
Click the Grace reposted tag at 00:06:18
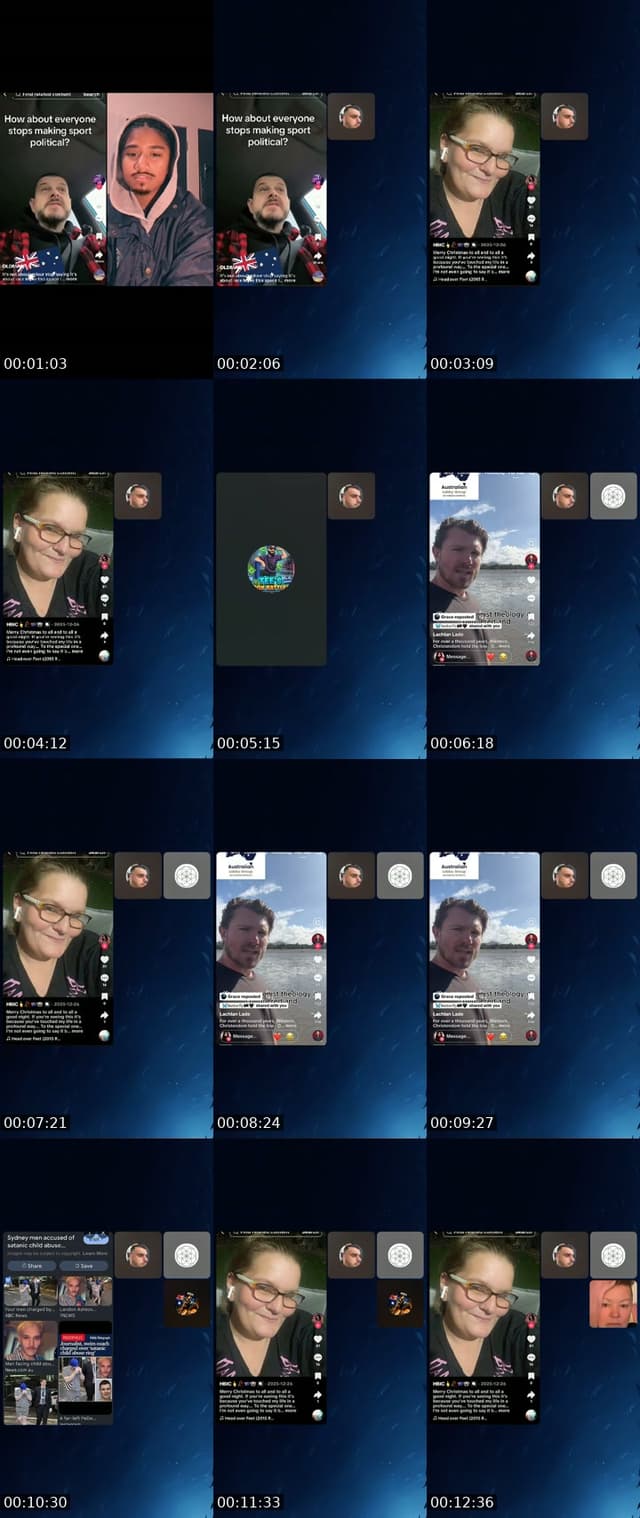[x=455, y=617]
